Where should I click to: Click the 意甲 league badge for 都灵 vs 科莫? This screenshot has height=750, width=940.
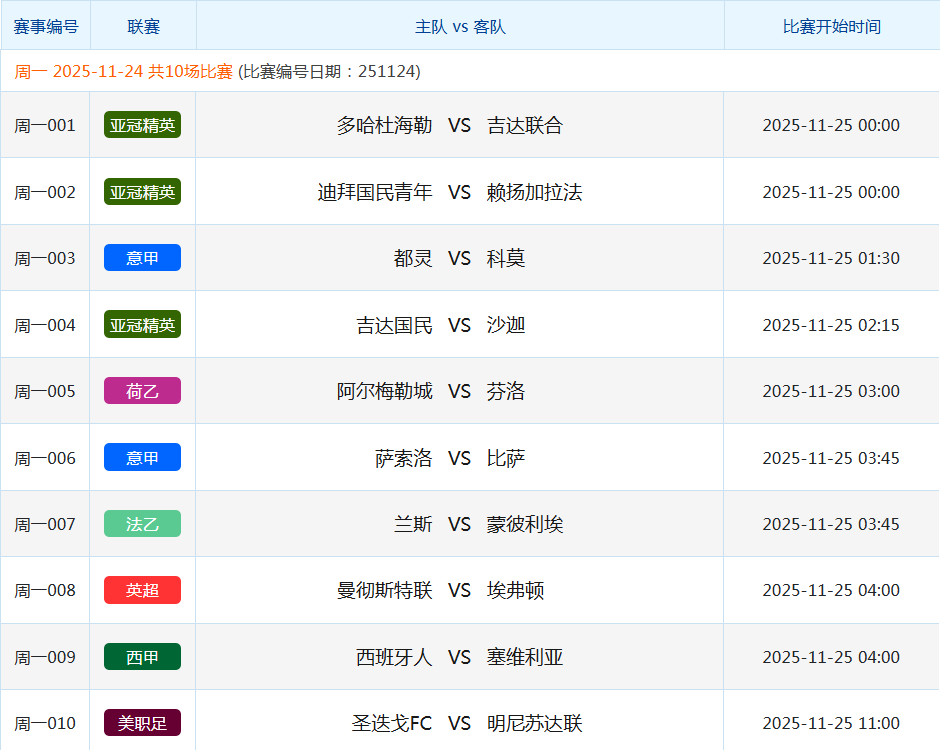(142, 258)
